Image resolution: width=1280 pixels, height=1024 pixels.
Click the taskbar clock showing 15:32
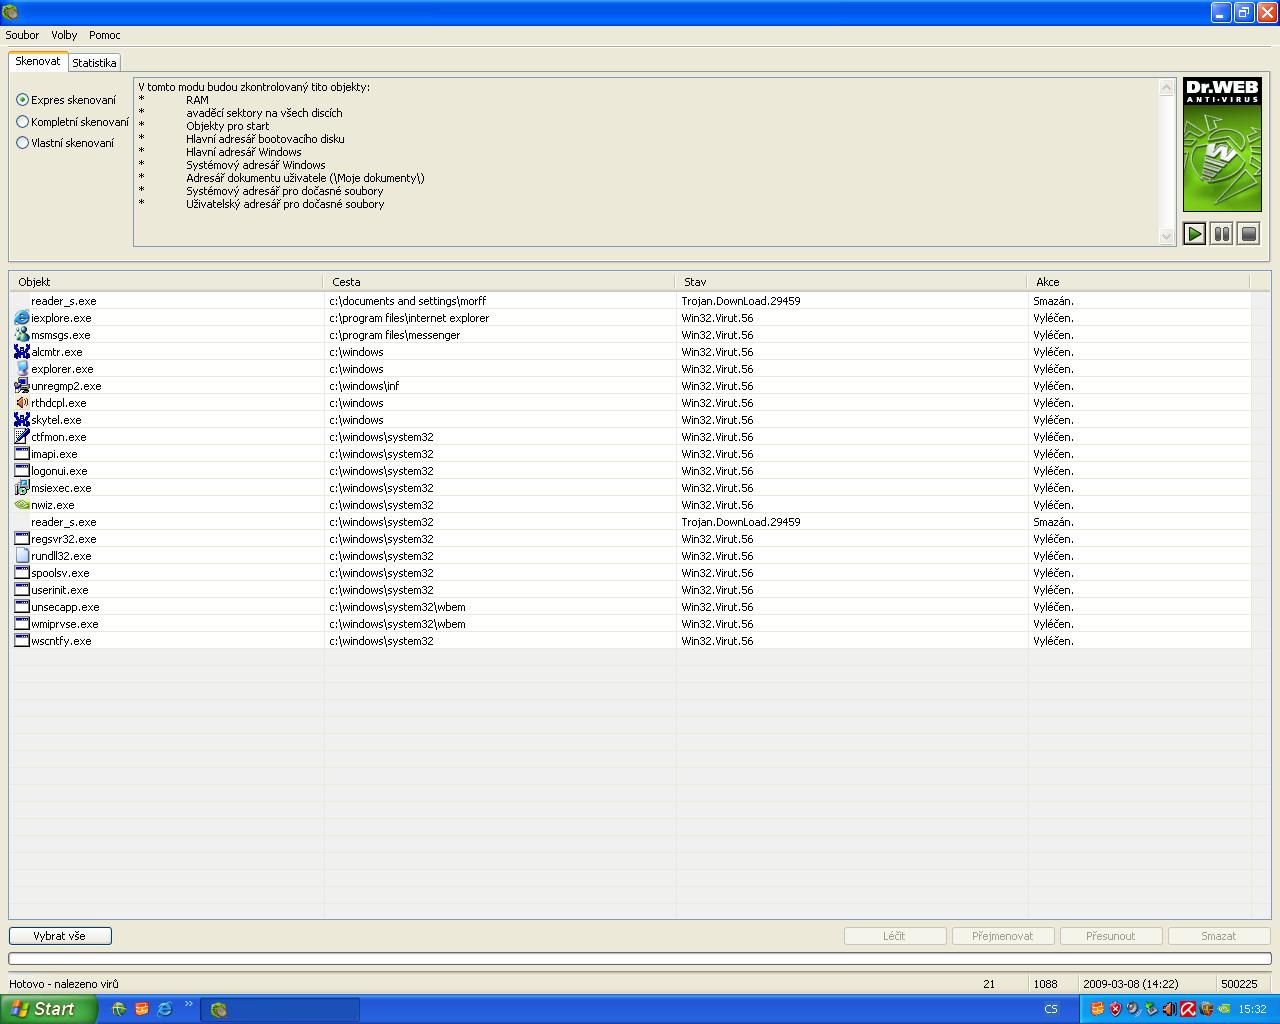tap(1252, 1009)
